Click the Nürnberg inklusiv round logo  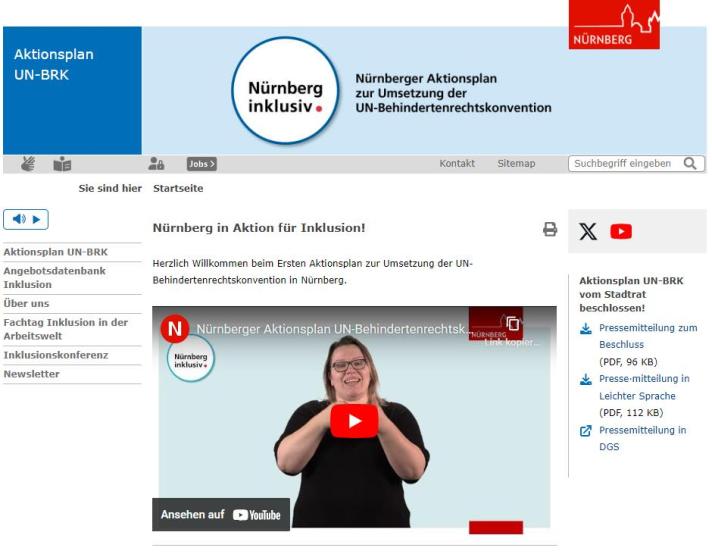(285, 91)
